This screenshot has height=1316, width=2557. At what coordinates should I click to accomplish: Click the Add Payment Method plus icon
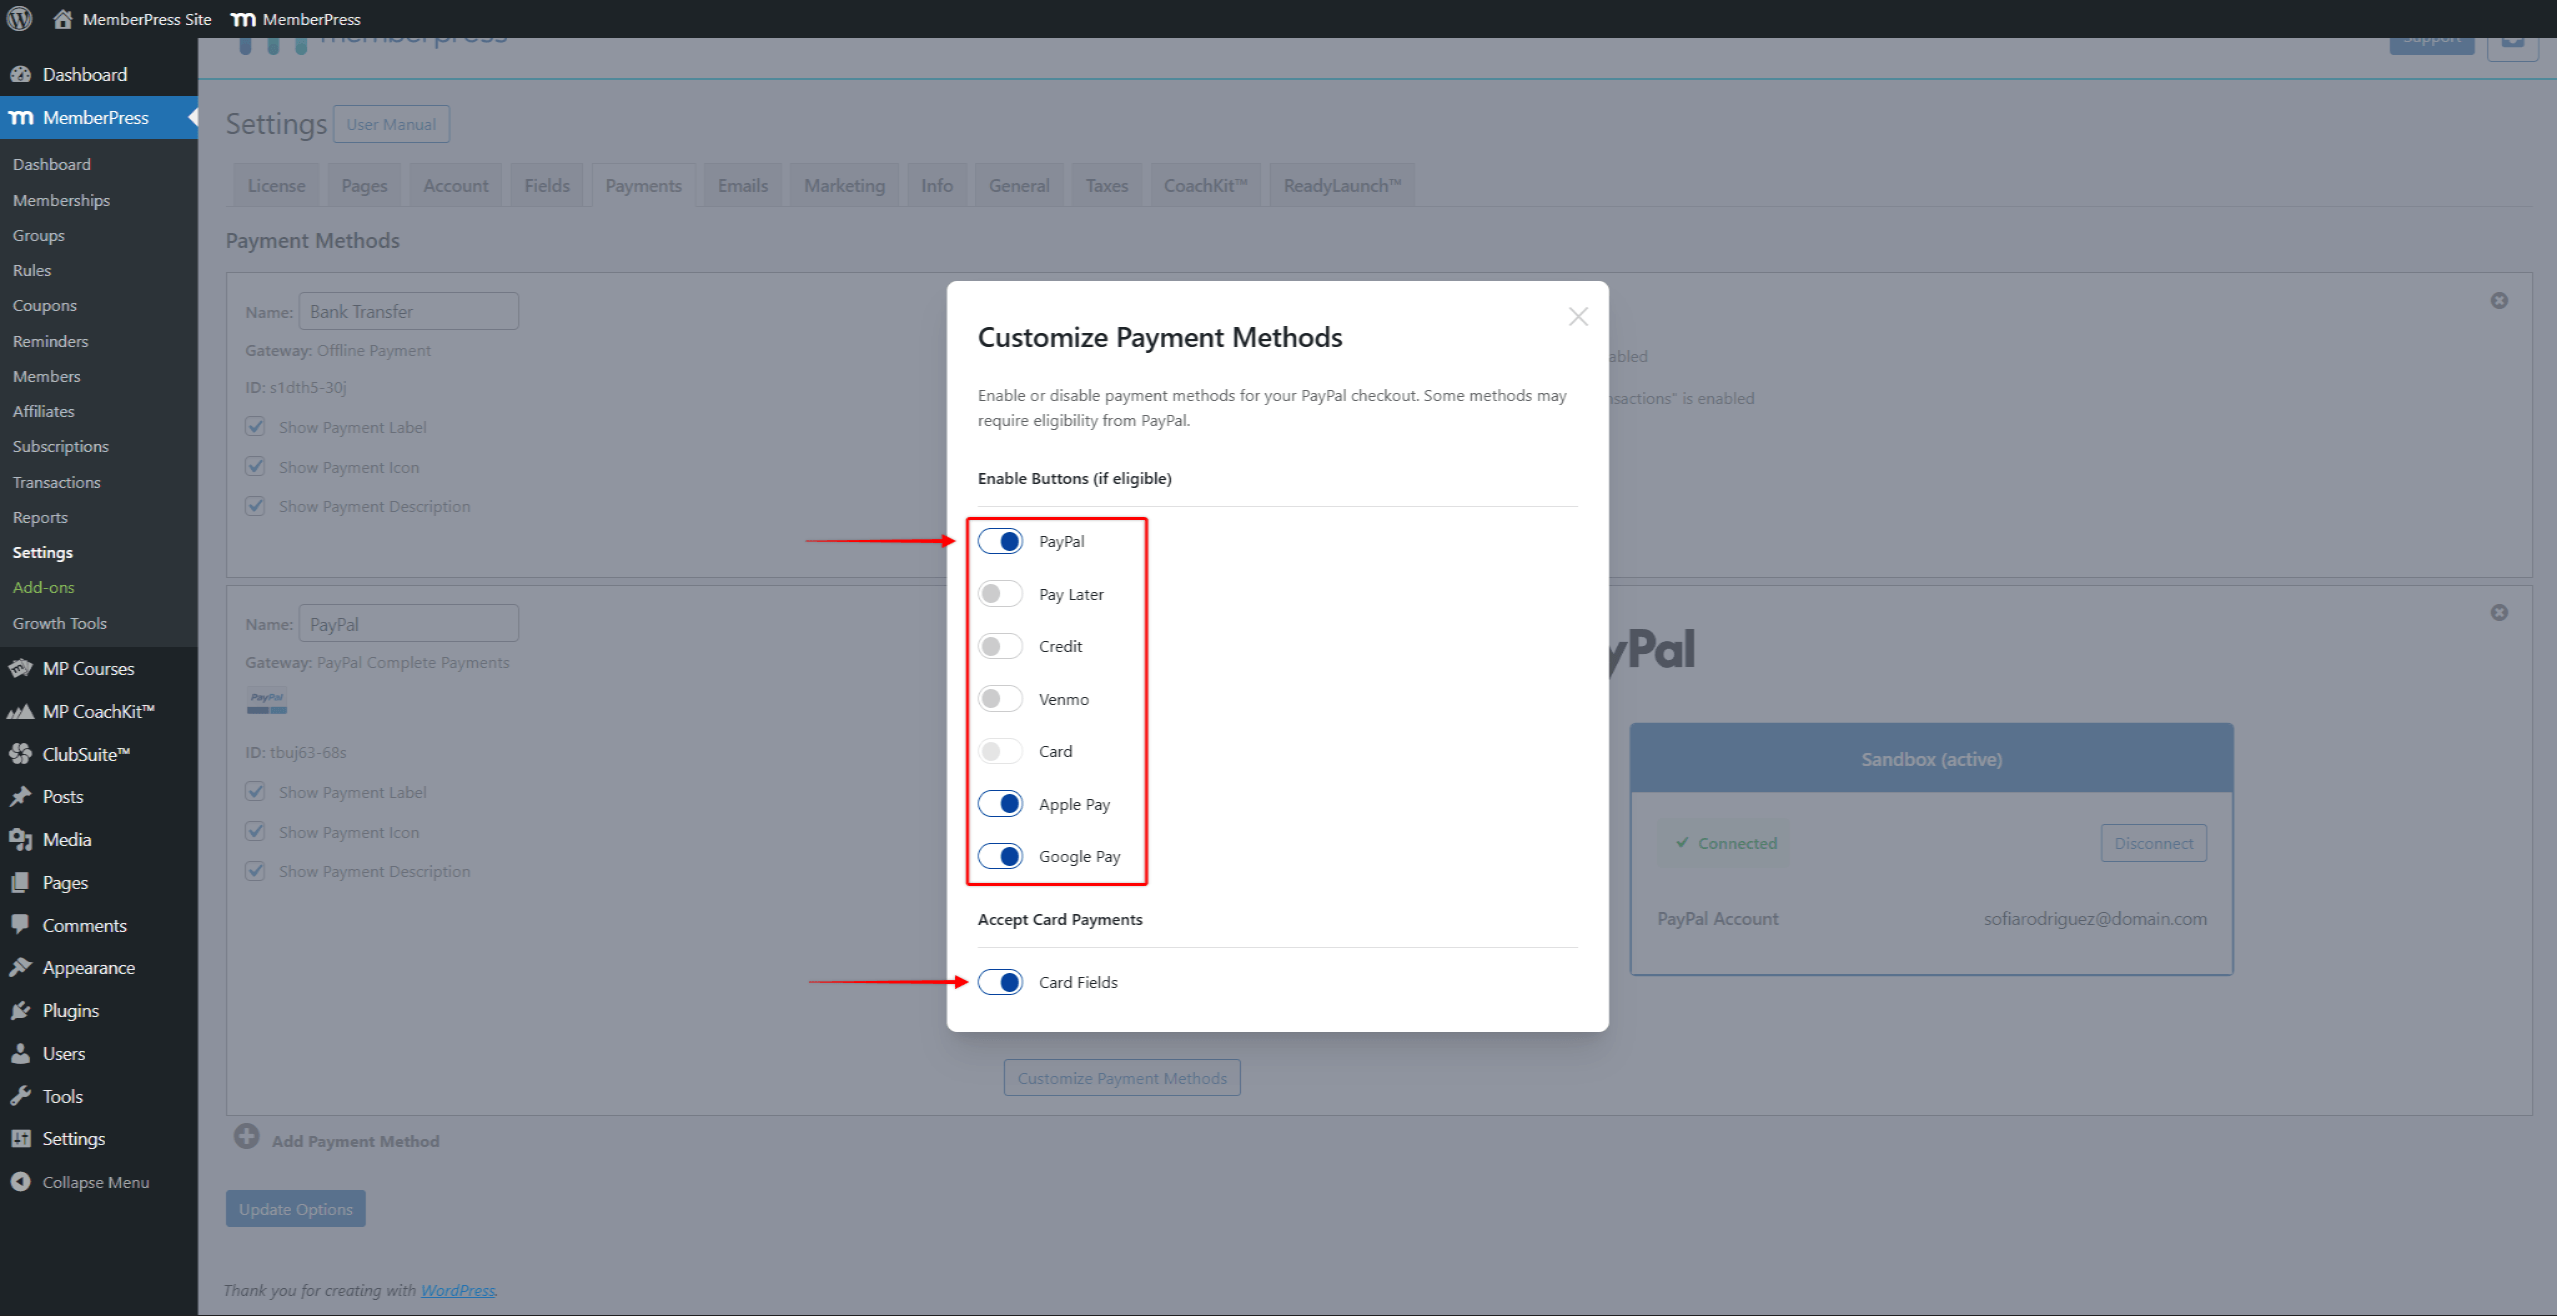pos(246,1136)
